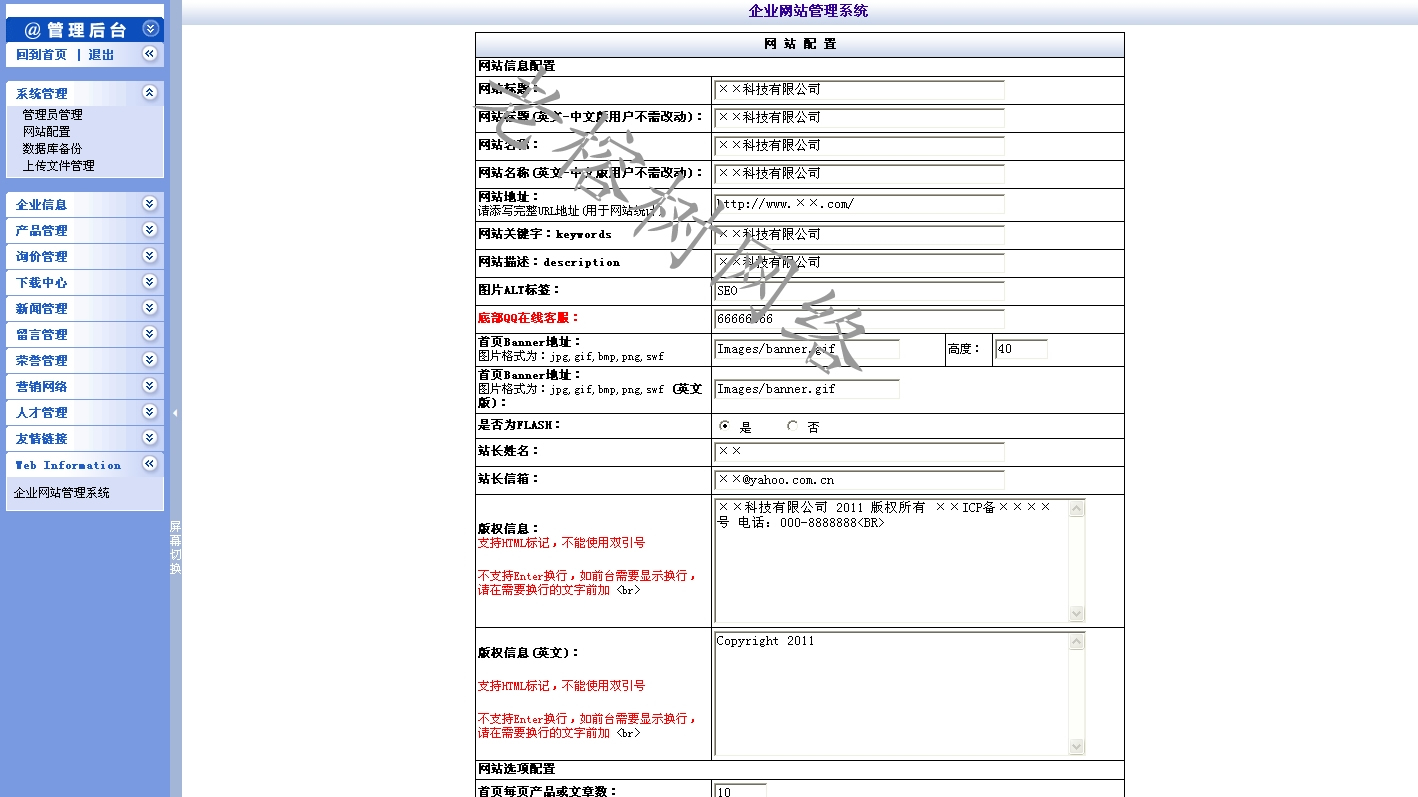Open 数据库备份 page
The image size is (1418, 797).
pos(53,149)
